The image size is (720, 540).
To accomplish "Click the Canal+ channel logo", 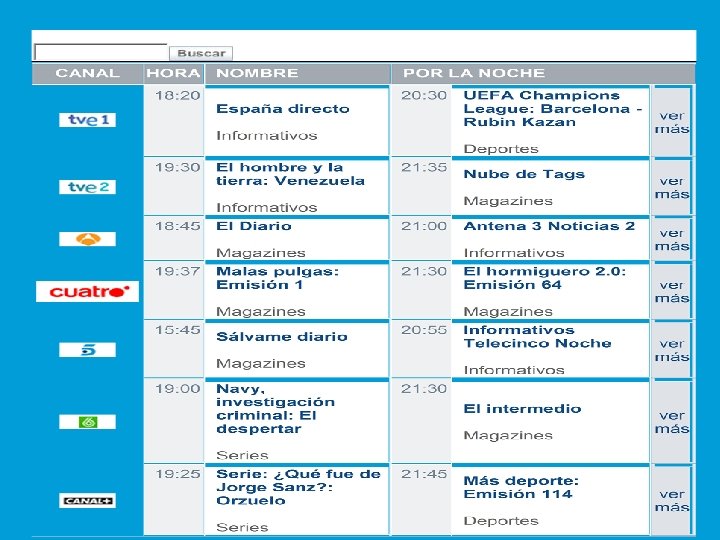I will pos(87,501).
